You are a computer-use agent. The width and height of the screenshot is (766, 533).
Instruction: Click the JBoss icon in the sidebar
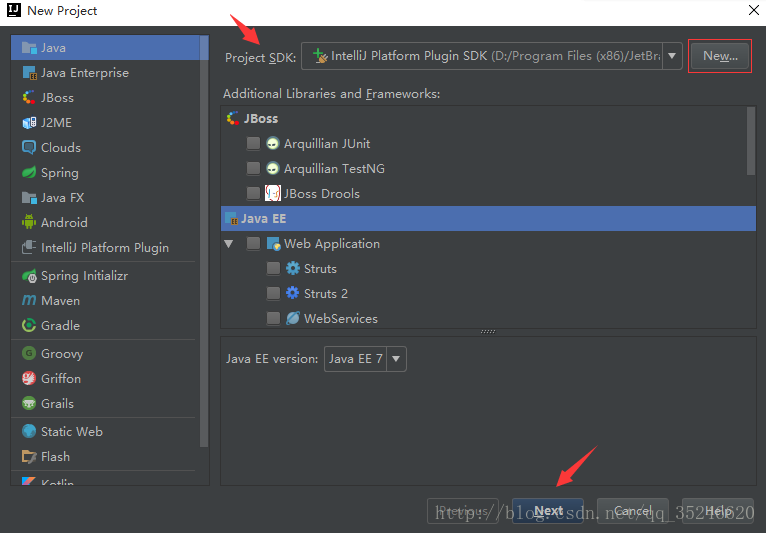29,98
